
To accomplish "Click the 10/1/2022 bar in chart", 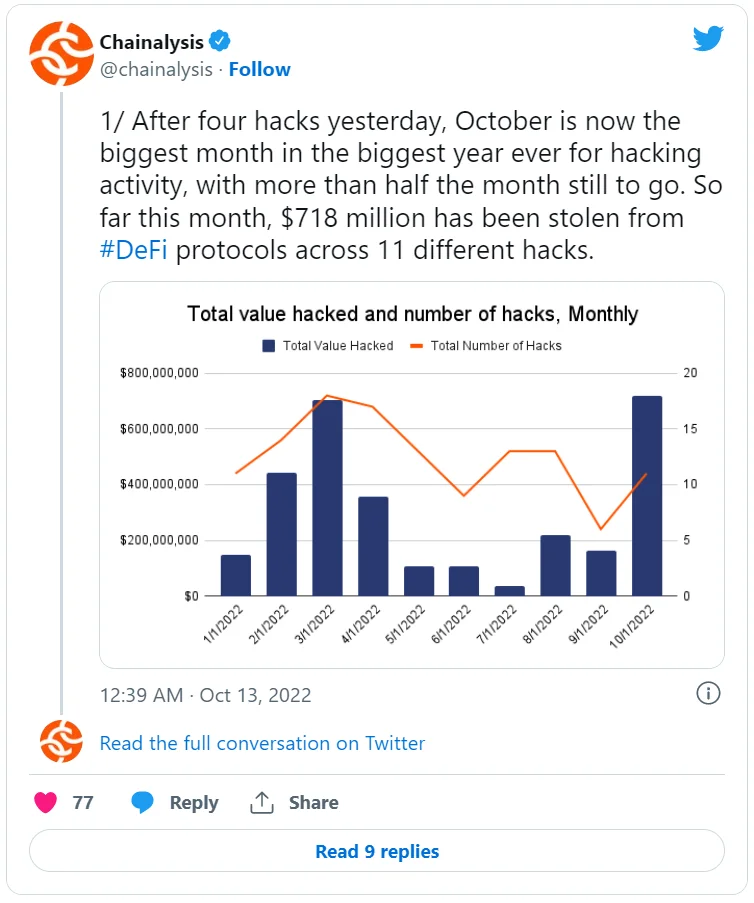I will tap(647, 496).
